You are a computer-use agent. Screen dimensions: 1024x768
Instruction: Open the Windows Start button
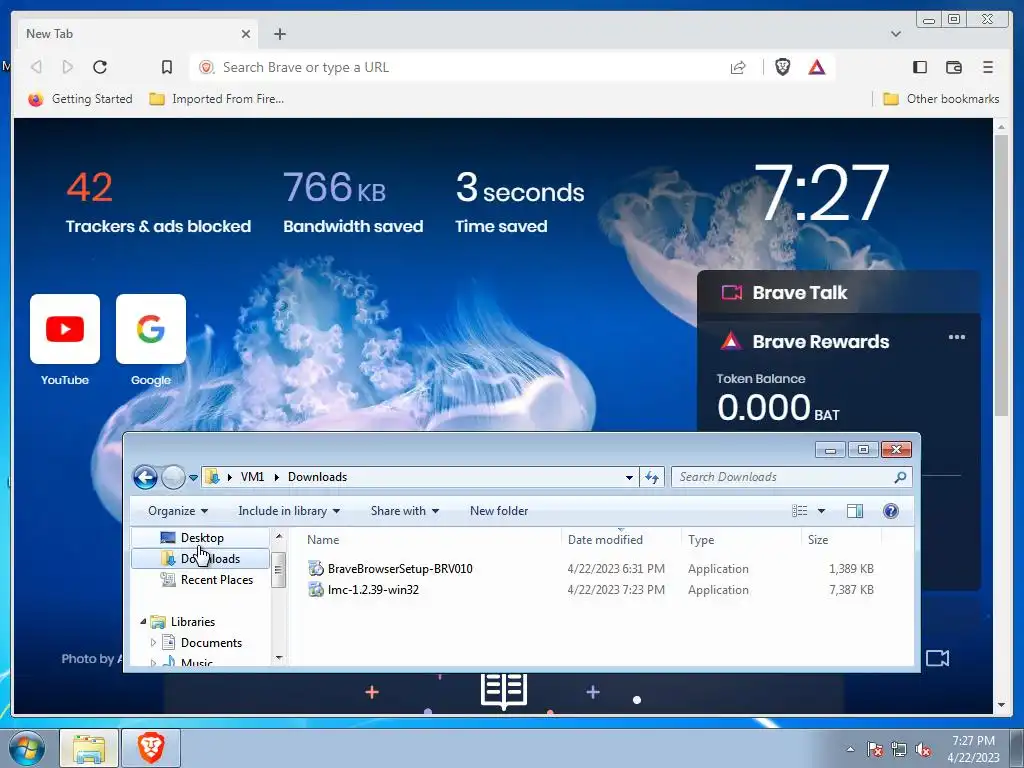click(x=26, y=748)
